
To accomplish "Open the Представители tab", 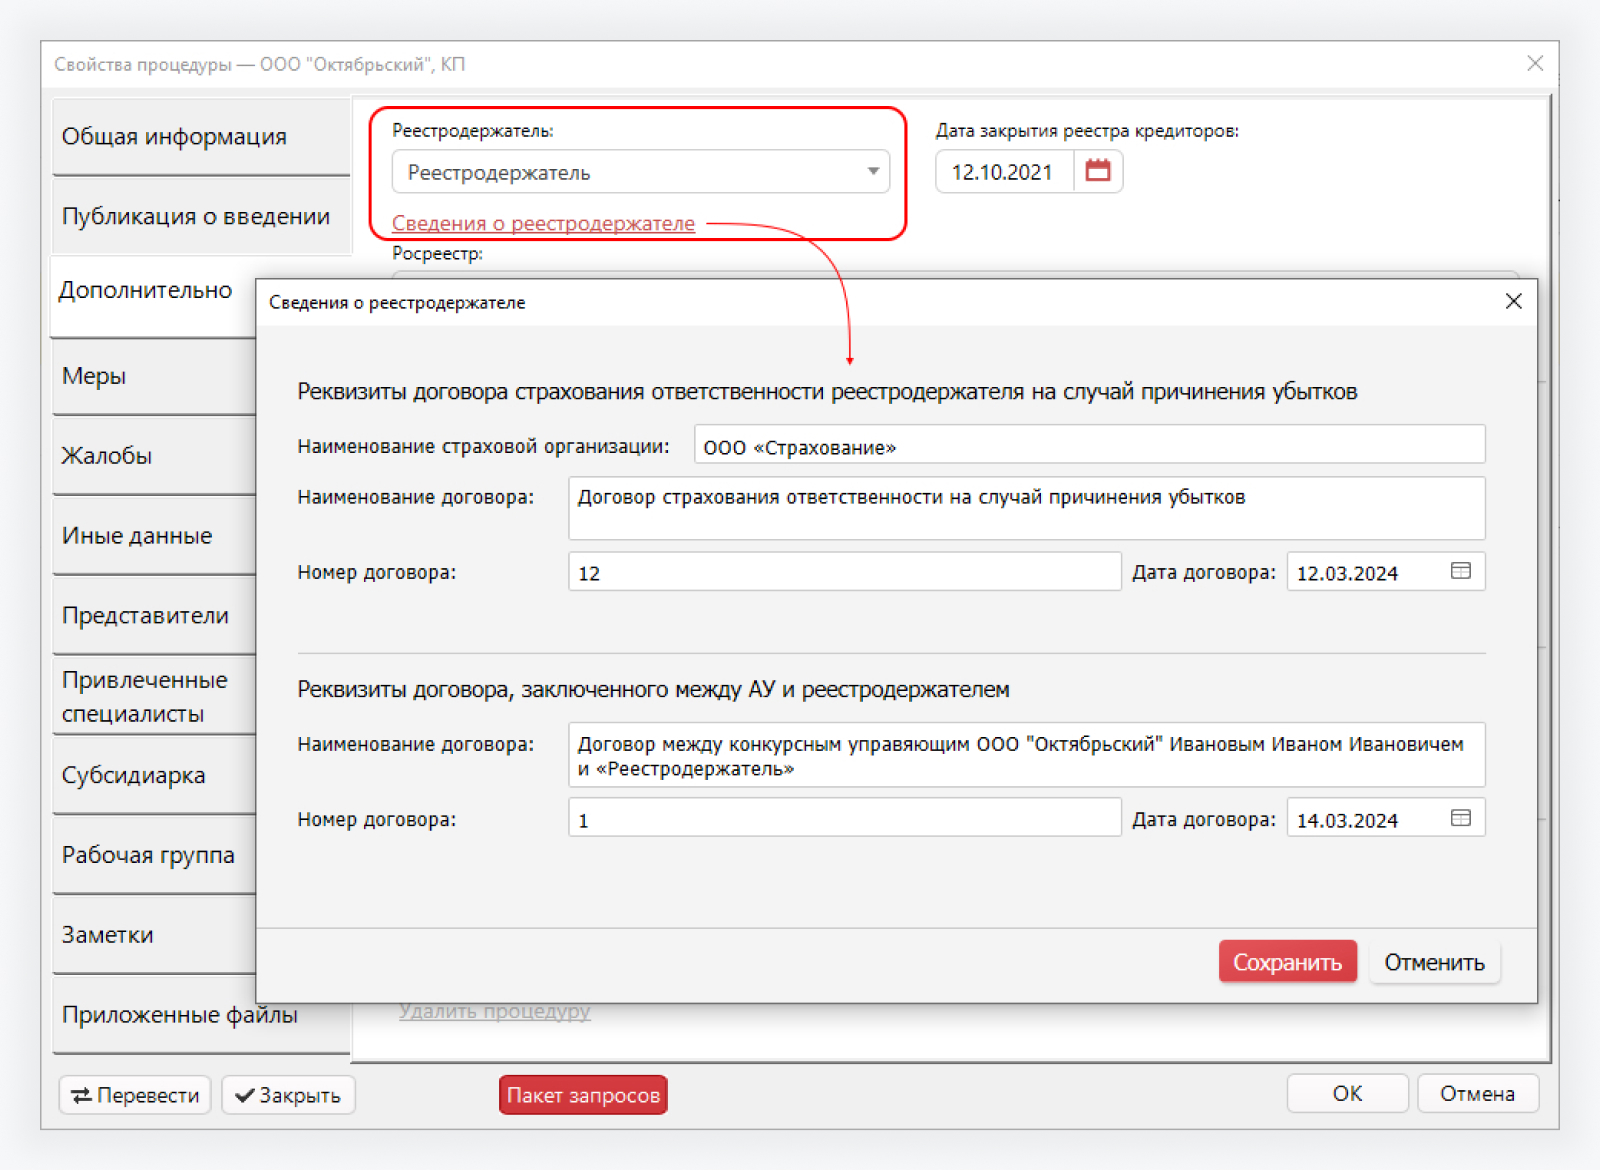I will pos(154,616).
